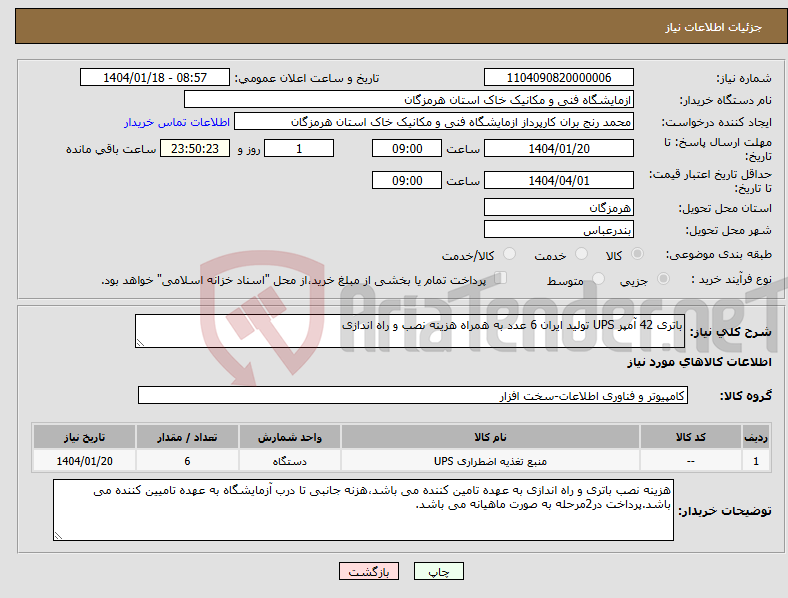Select the متوسط purchase type radio
Viewport: 788px width, 598px height.
598,278
